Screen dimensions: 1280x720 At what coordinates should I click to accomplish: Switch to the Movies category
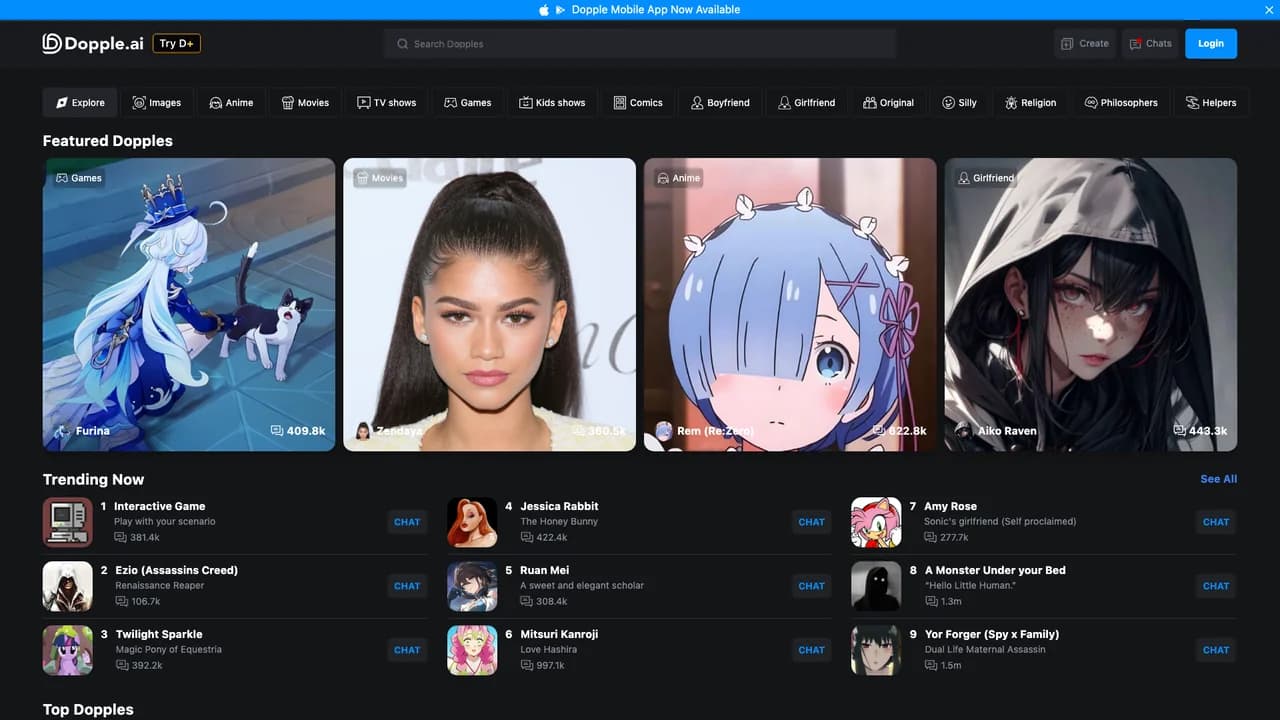(x=305, y=102)
